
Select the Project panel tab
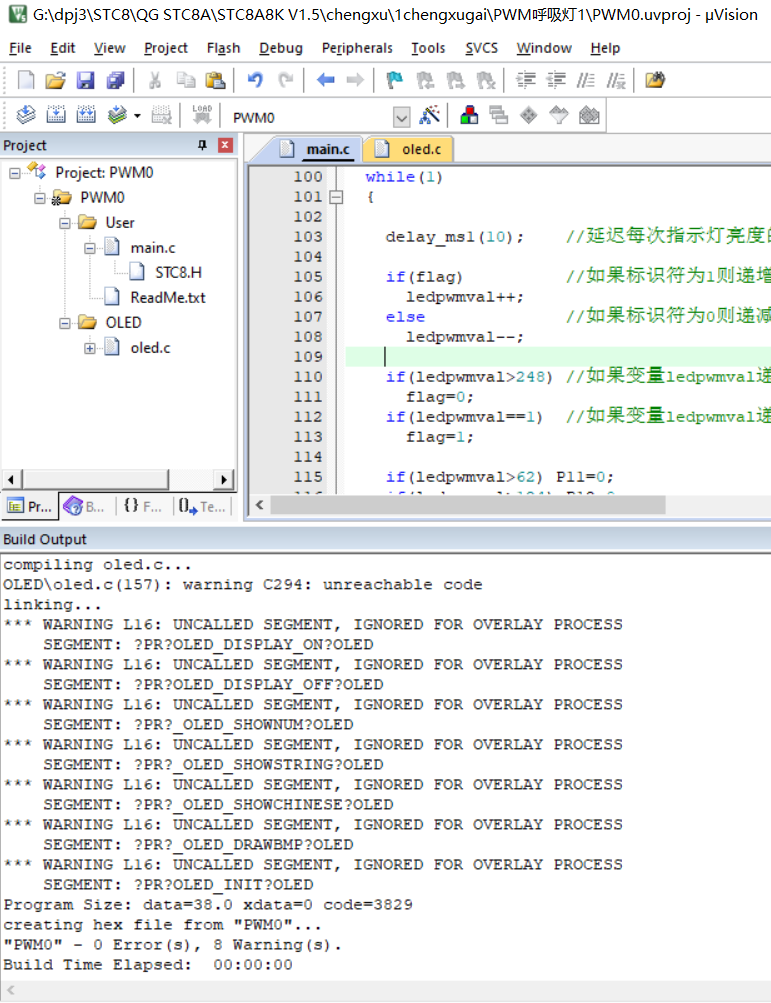point(29,507)
